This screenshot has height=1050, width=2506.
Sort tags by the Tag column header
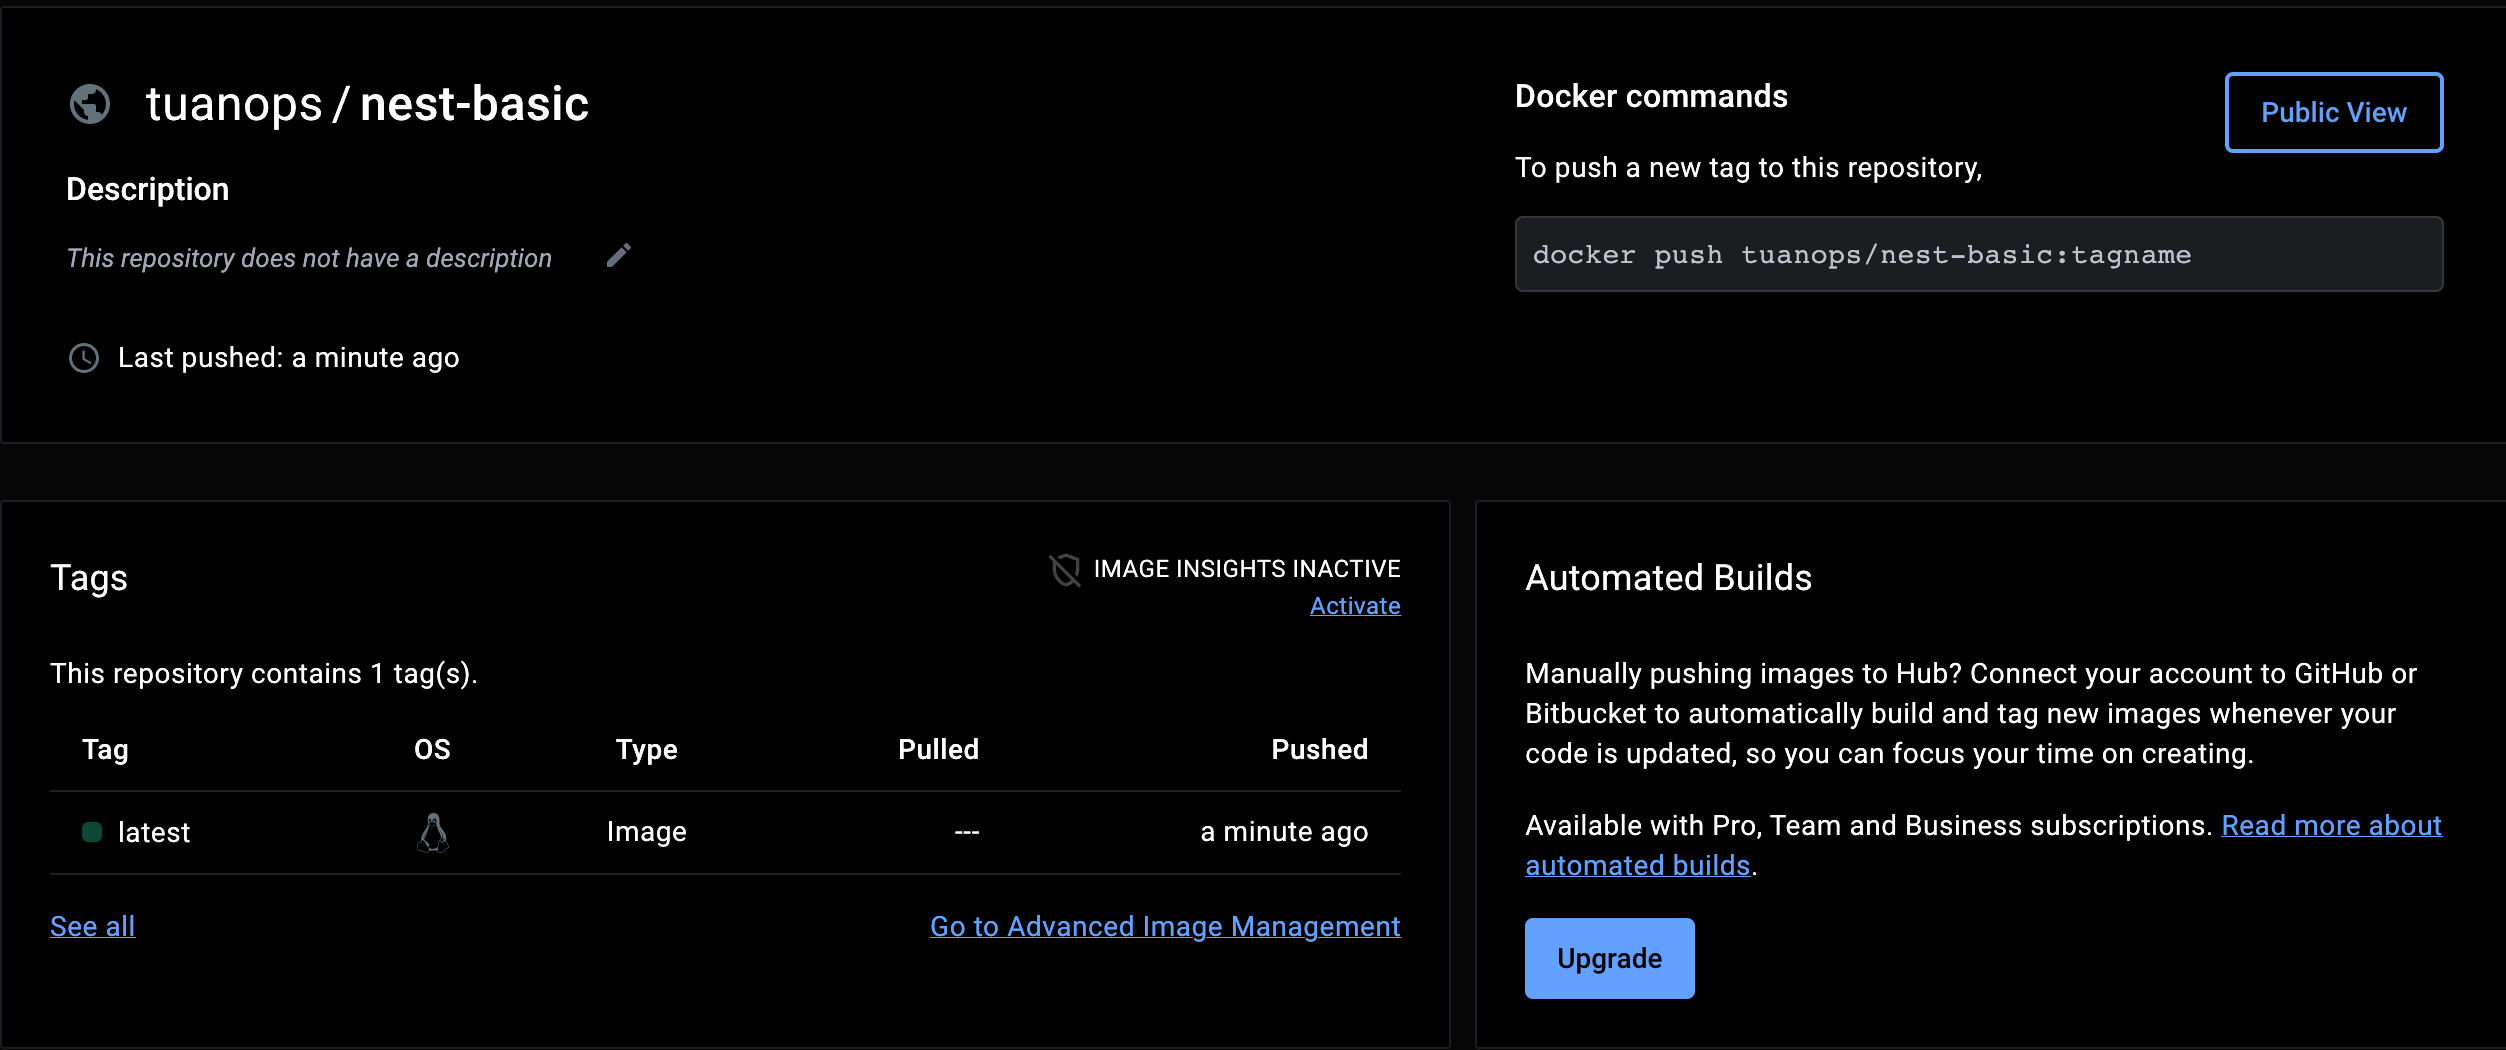[105, 749]
